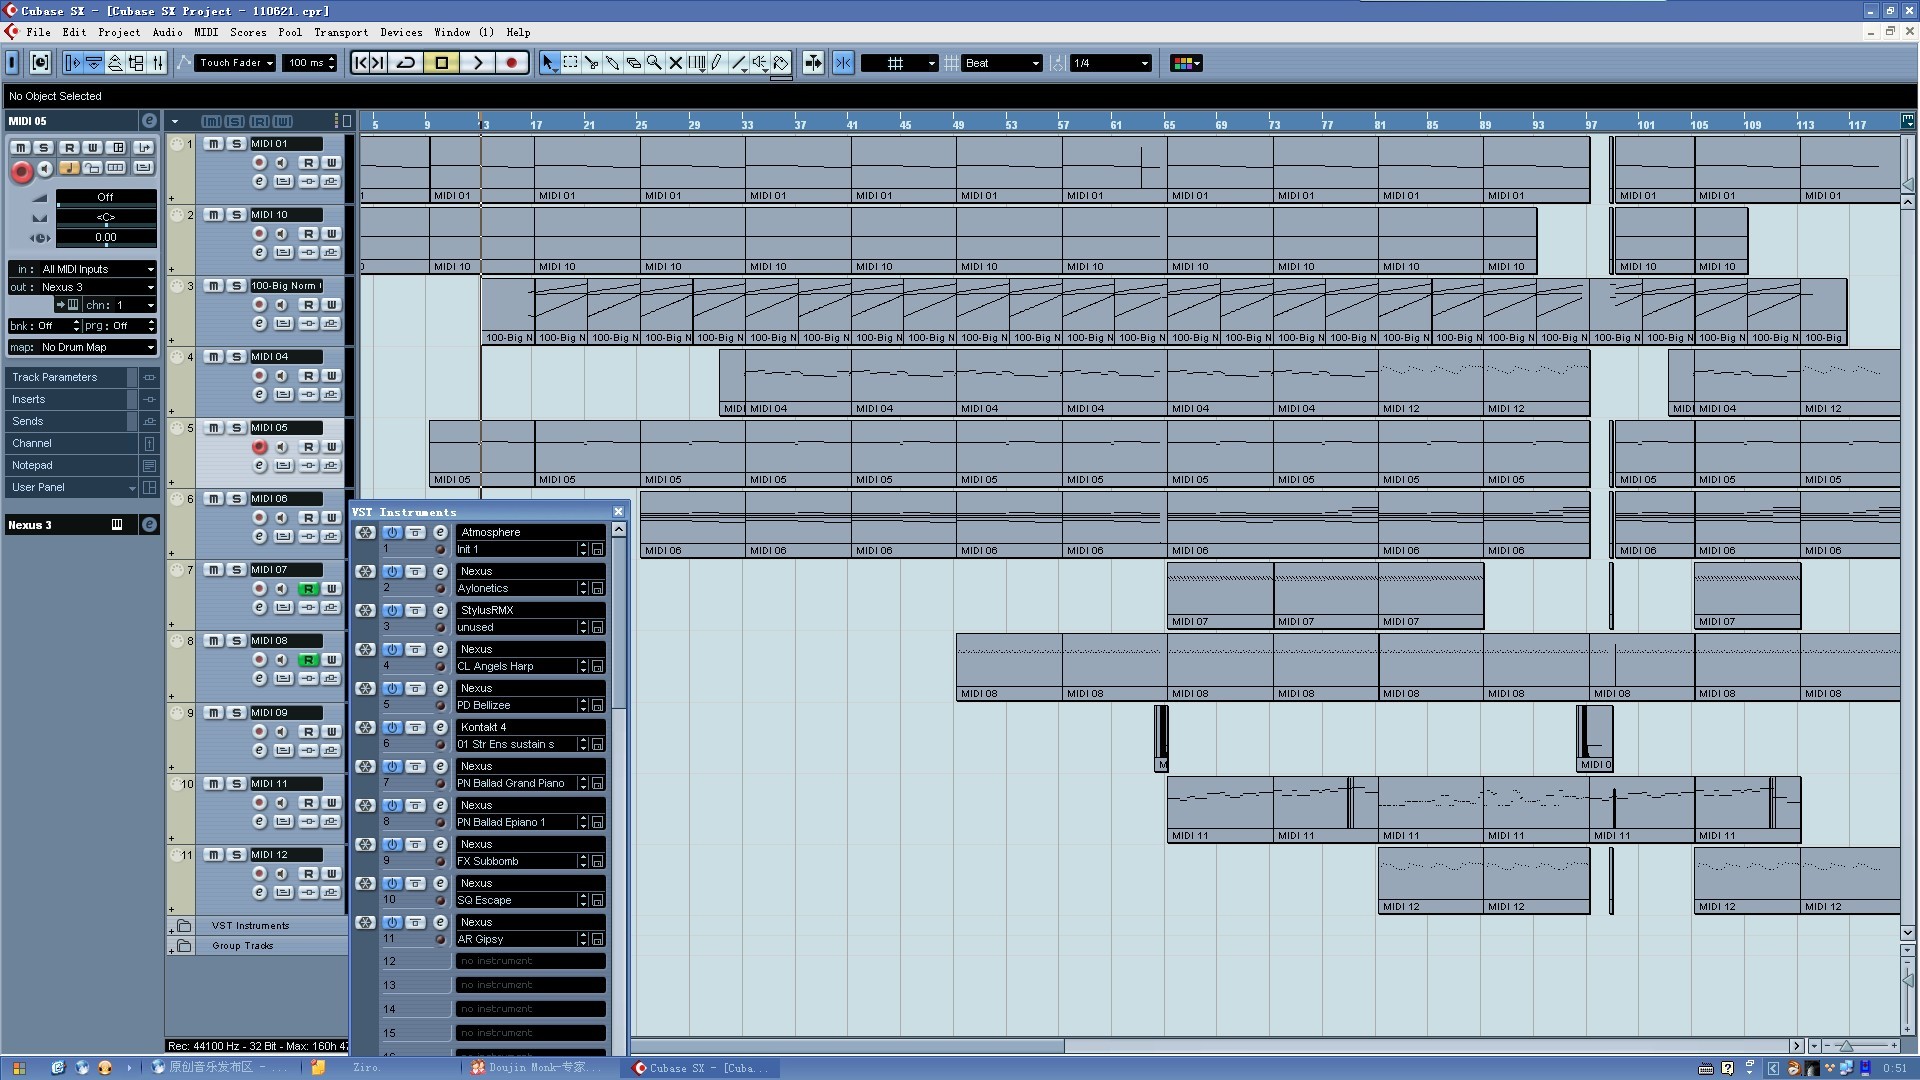Screen dimensions: 1920x1080
Task: Enable Write automation on MIDI 08
Action: (x=331, y=660)
